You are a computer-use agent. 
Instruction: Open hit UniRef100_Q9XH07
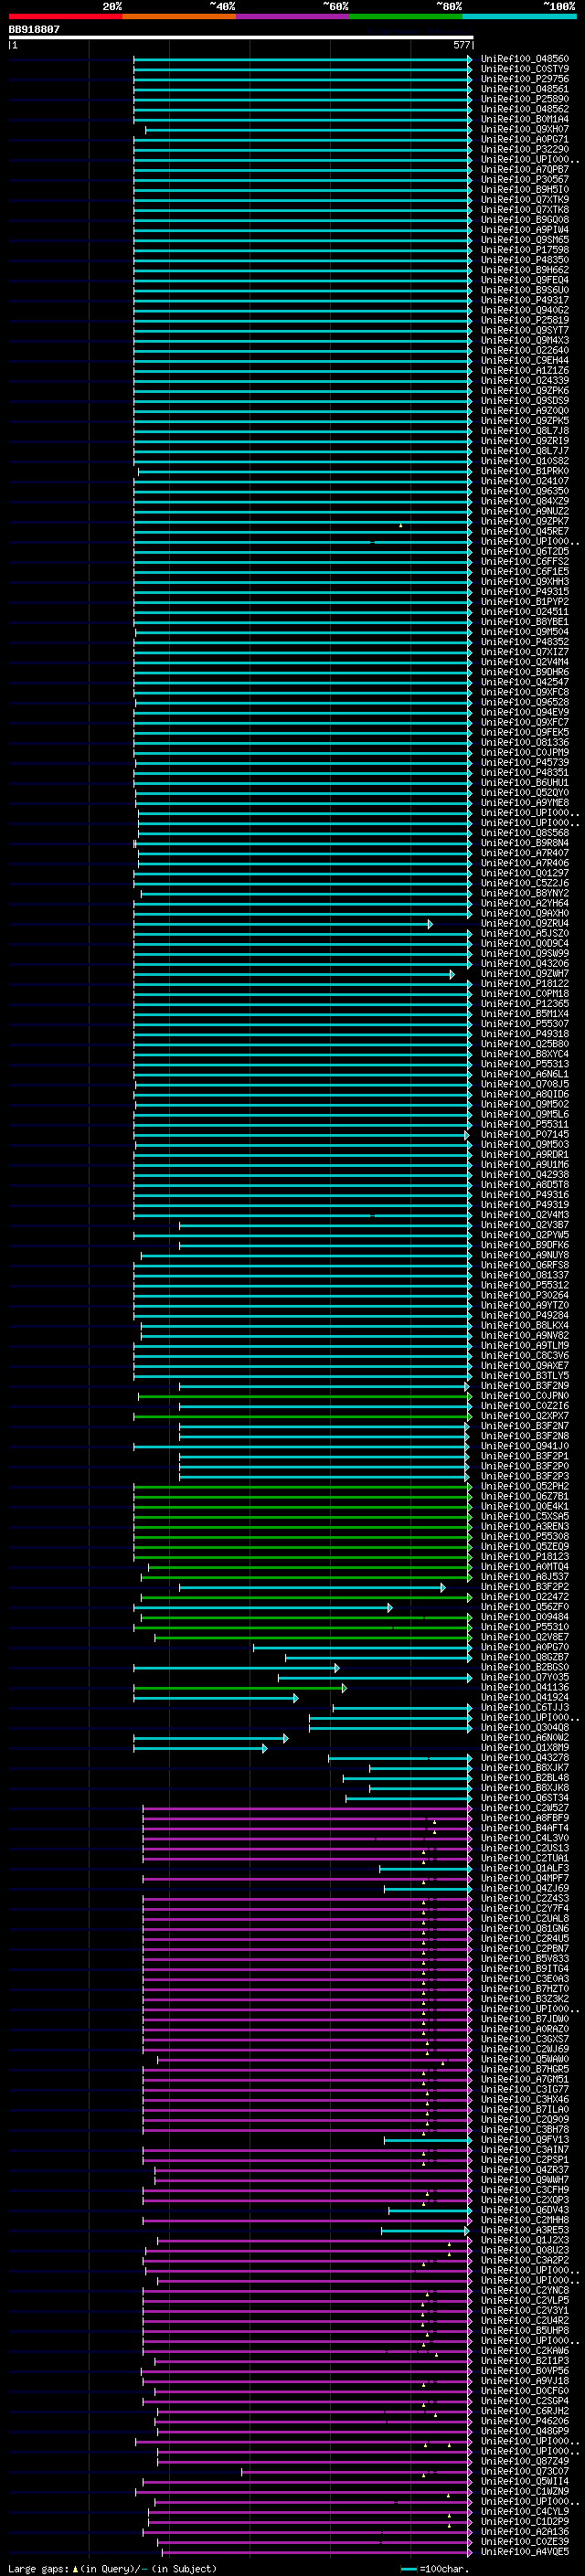pyautogui.click(x=525, y=129)
